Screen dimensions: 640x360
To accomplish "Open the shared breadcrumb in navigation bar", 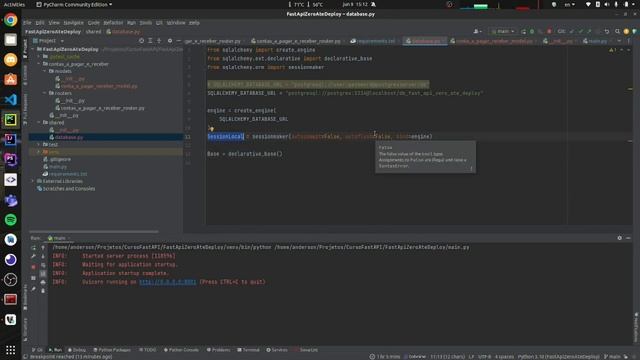I will pos(93,31).
